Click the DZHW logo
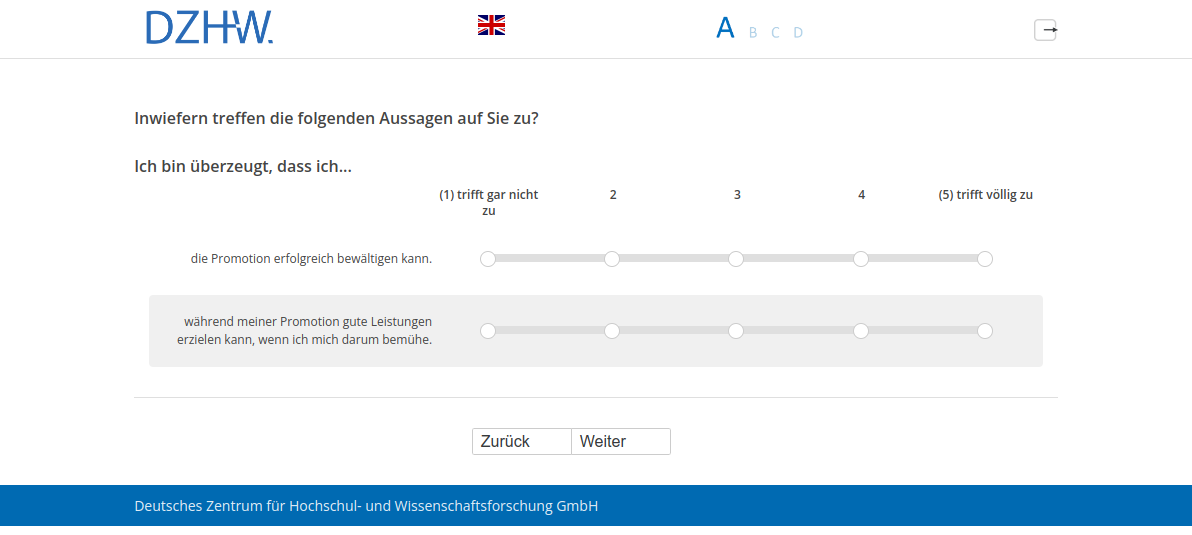This screenshot has height=535, width=1192. click(209, 28)
